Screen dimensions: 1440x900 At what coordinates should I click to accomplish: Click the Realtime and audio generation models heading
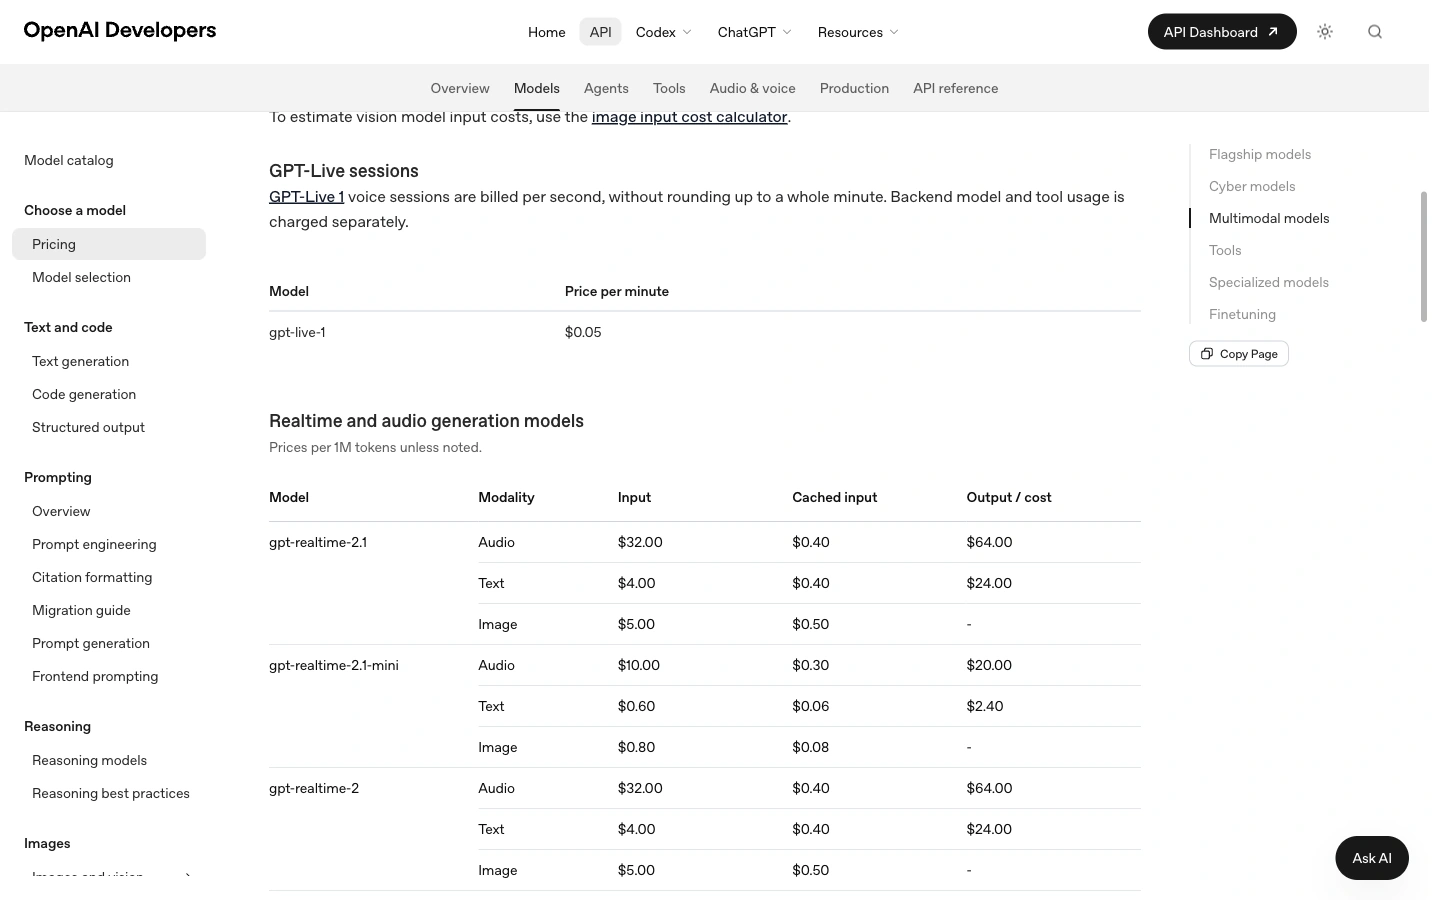point(426,421)
